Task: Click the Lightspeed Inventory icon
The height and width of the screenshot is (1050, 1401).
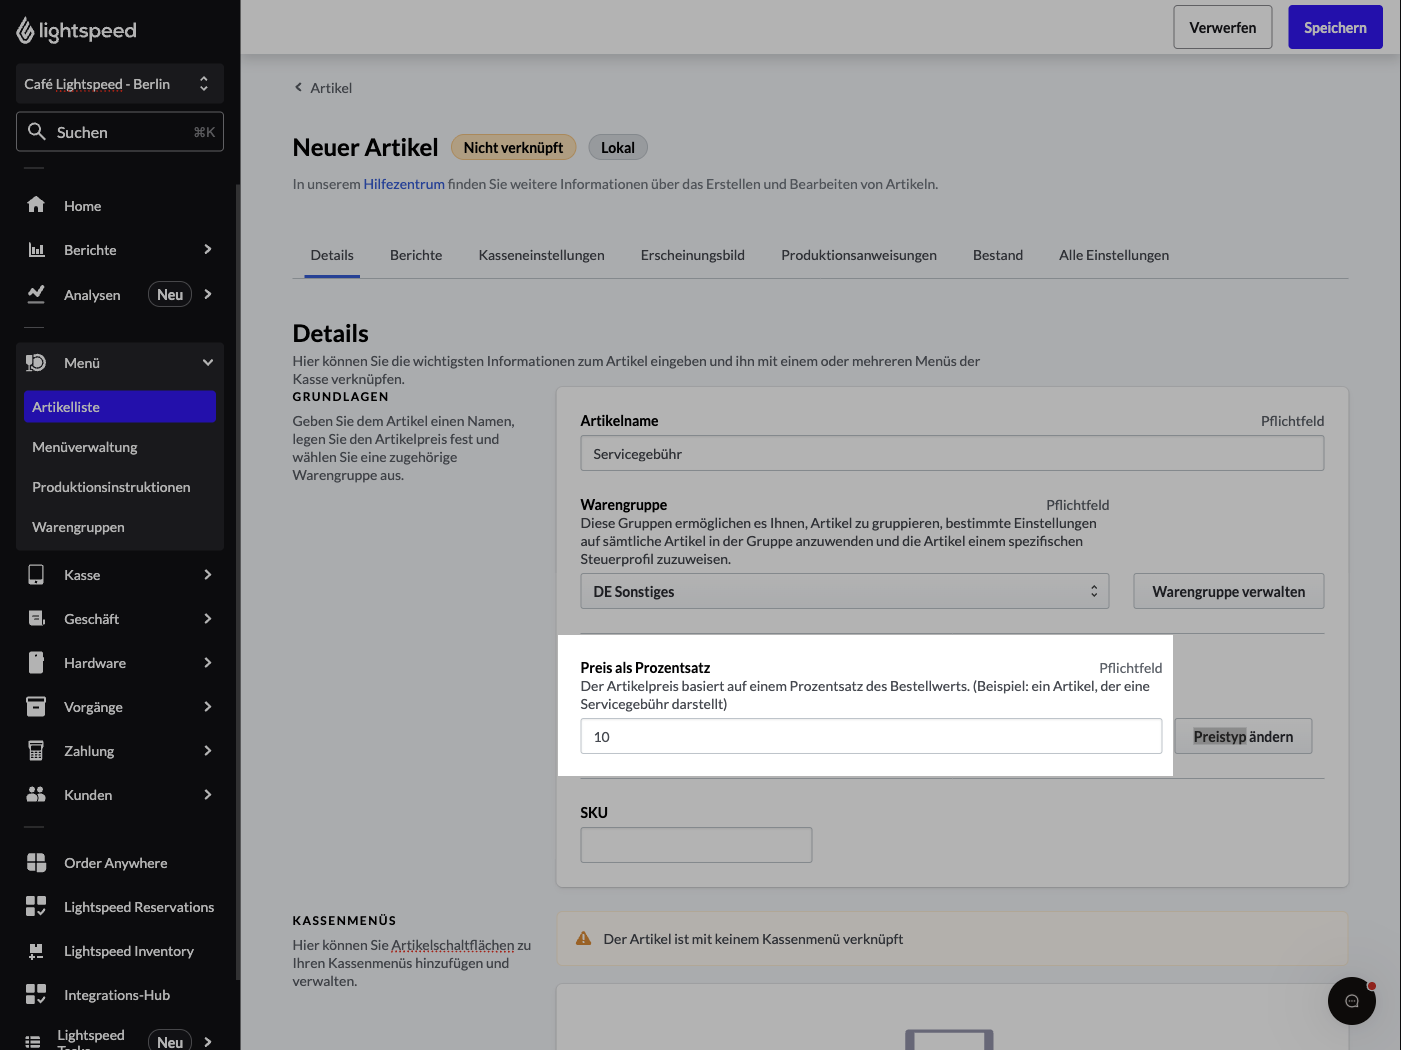Action: point(36,950)
